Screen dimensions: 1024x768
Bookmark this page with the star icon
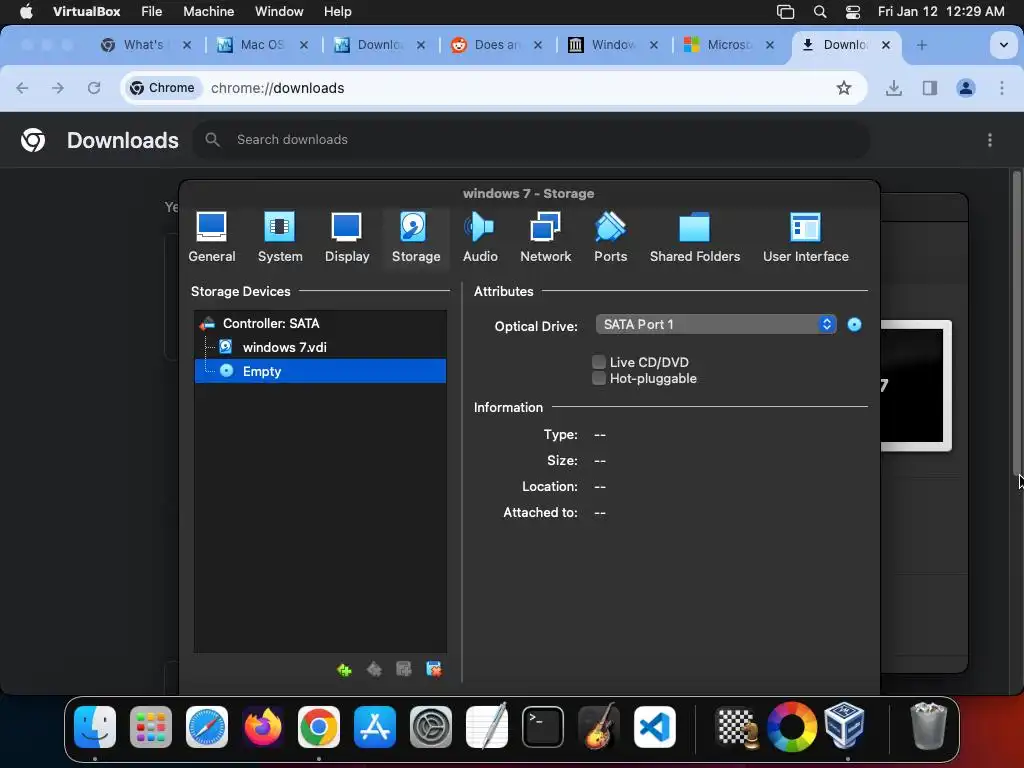[x=844, y=88]
